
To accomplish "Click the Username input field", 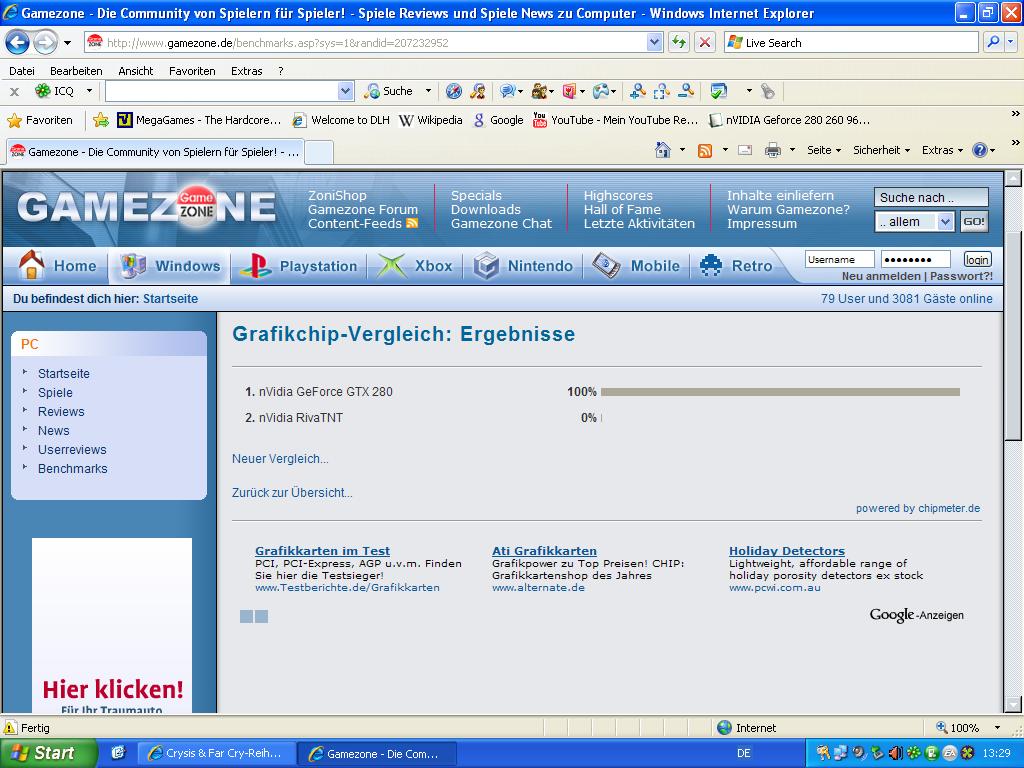I will [839, 259].
